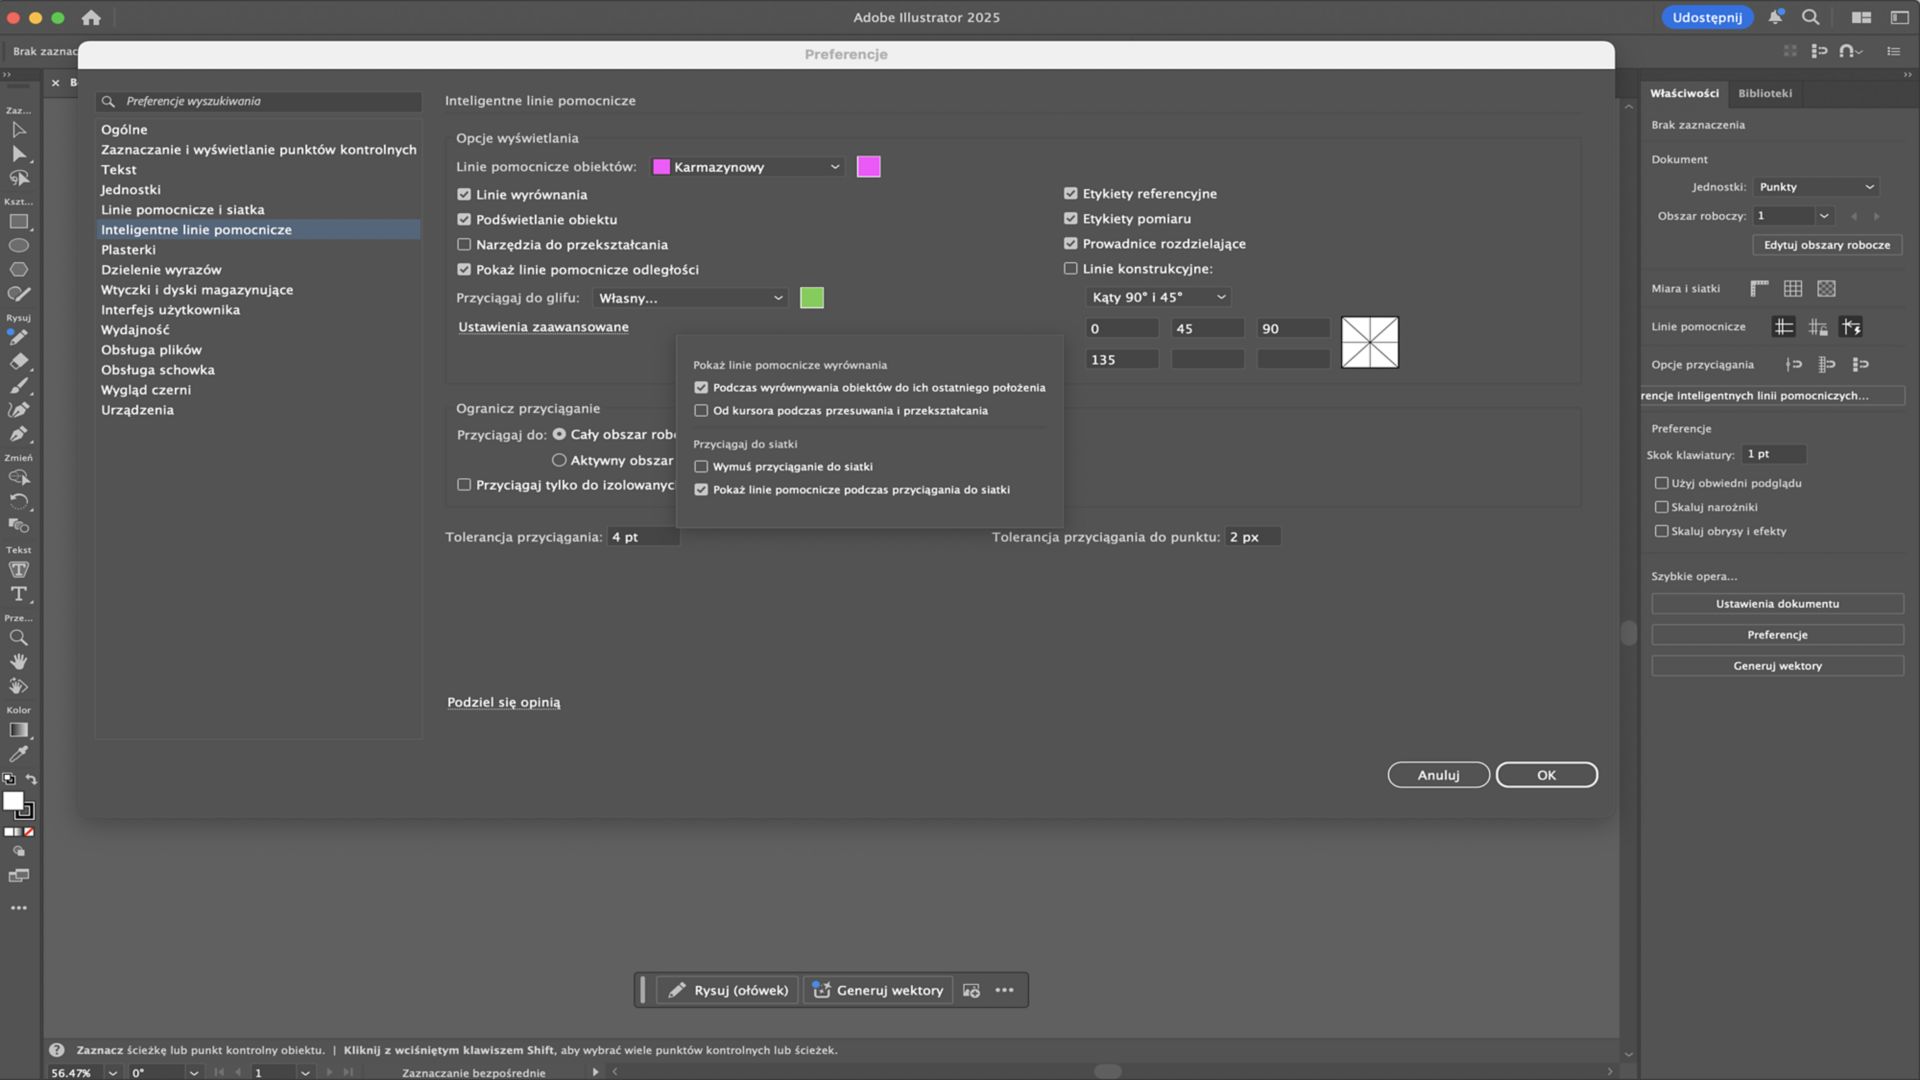Enable Narzędzia do przekształcania checkbox
1920x1080 pixels.
[x=464, y=245]
